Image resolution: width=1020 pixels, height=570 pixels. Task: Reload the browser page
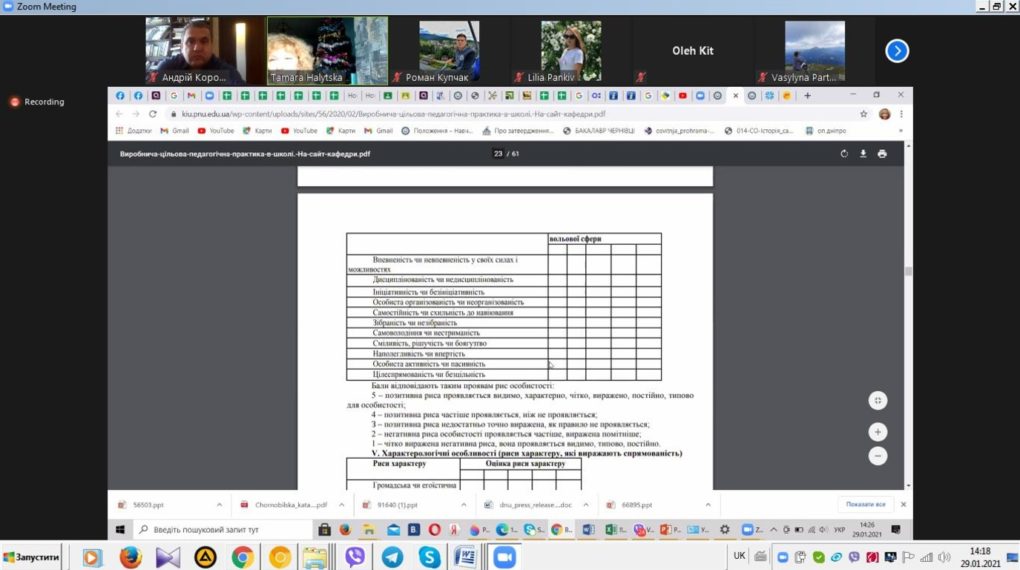[152, 114]
